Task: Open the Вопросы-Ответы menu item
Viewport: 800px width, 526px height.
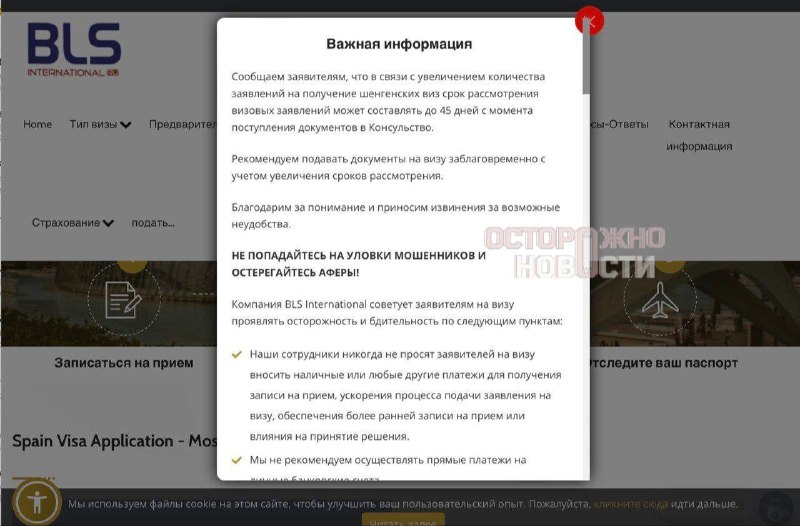Action: (619, 124)
